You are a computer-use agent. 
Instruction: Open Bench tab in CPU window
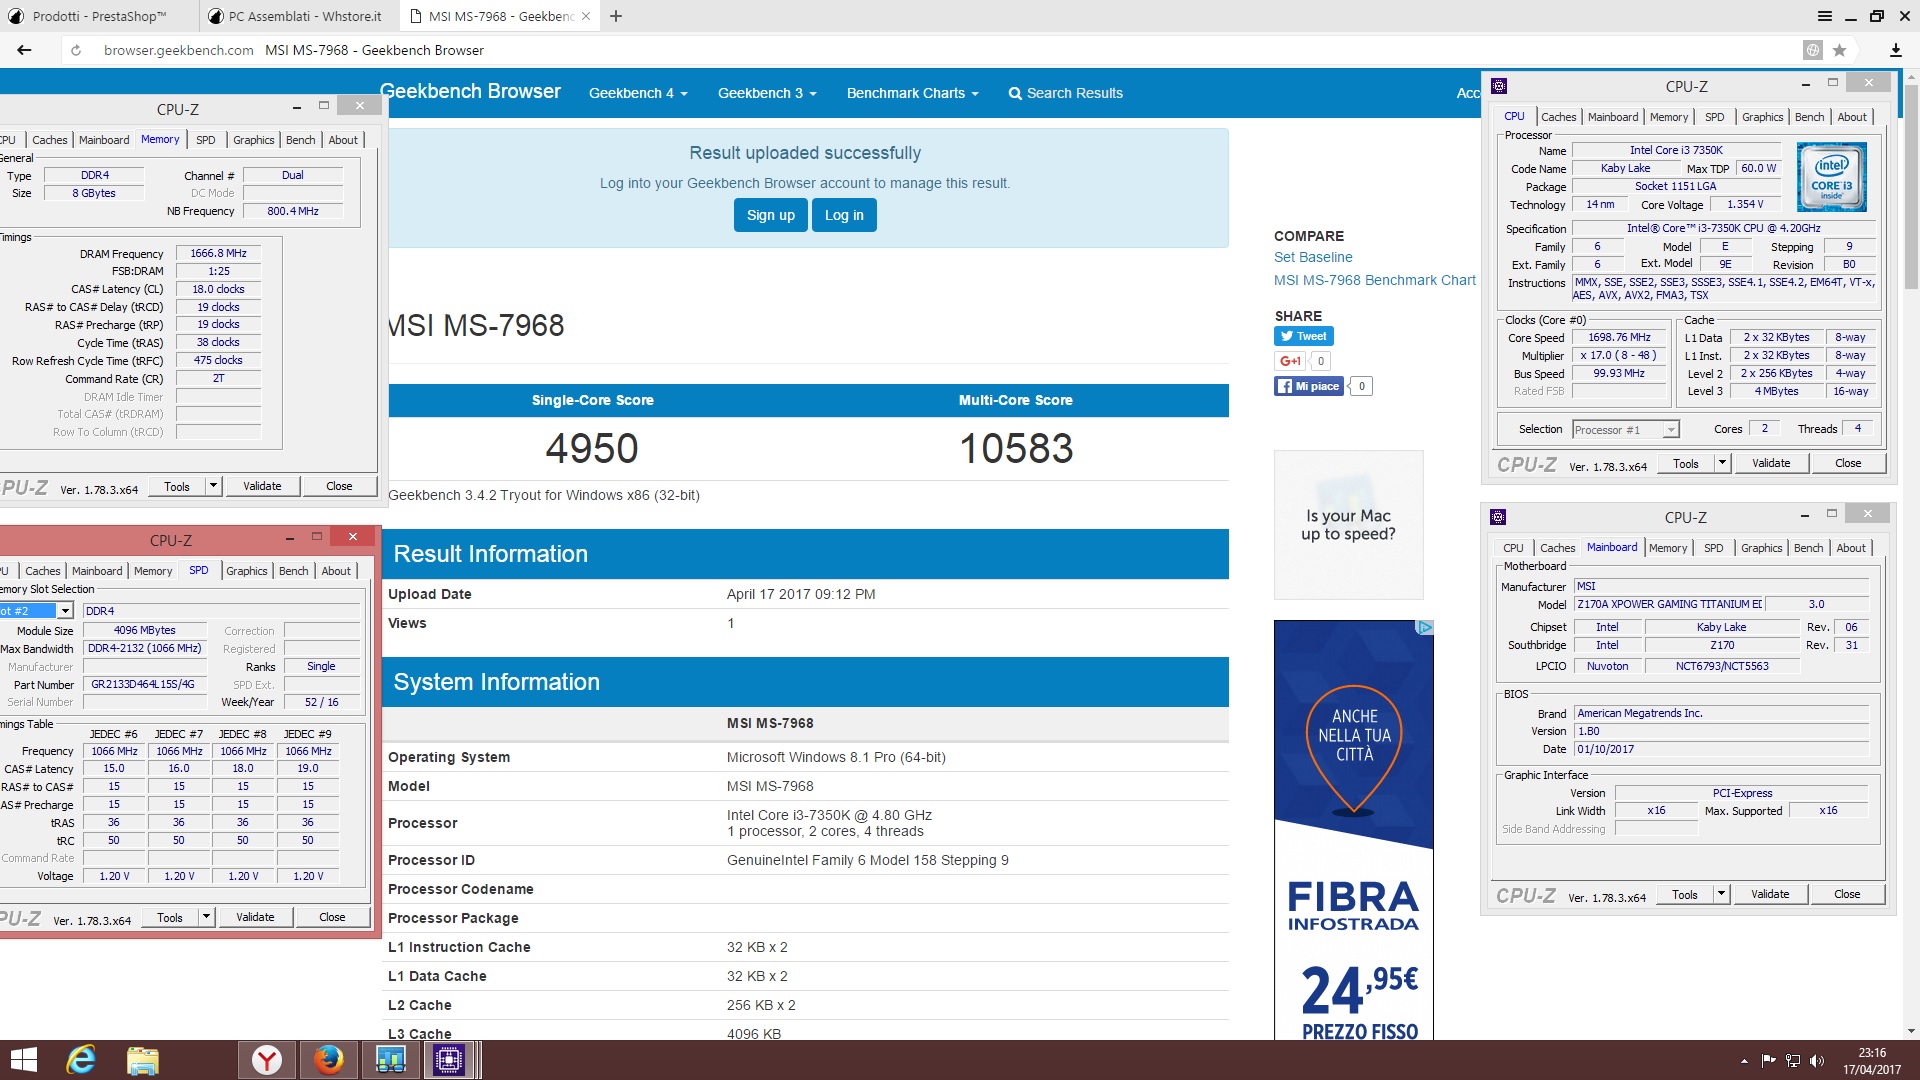click(x=1809, y=117)
